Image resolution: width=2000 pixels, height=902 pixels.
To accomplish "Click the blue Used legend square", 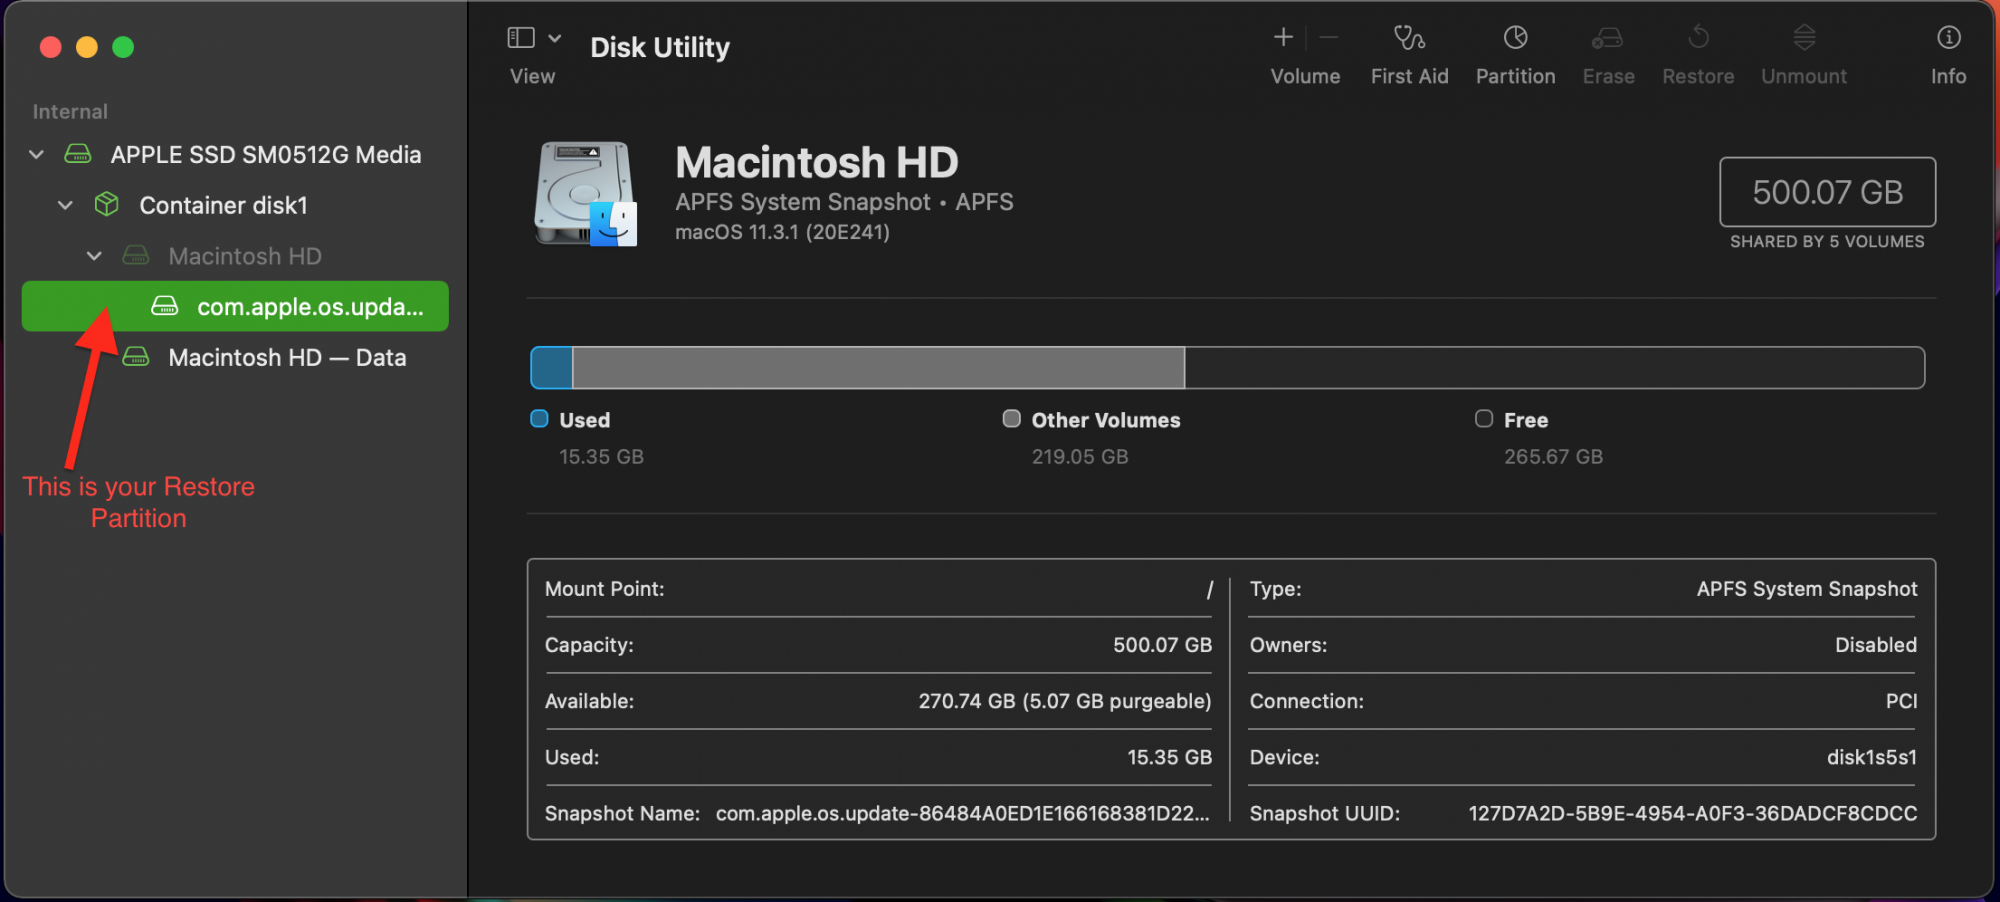I will [x=539, y=419].
